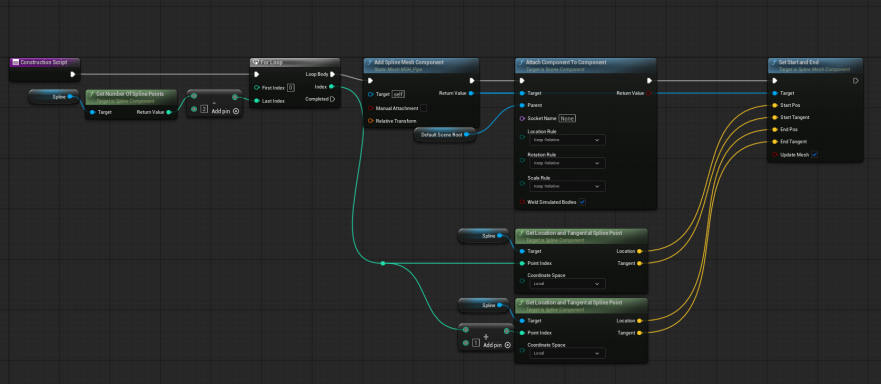This screenshot has width=881, height=384.
Task: Open the Rotation Rule dropdown
Action: [566, 163]
